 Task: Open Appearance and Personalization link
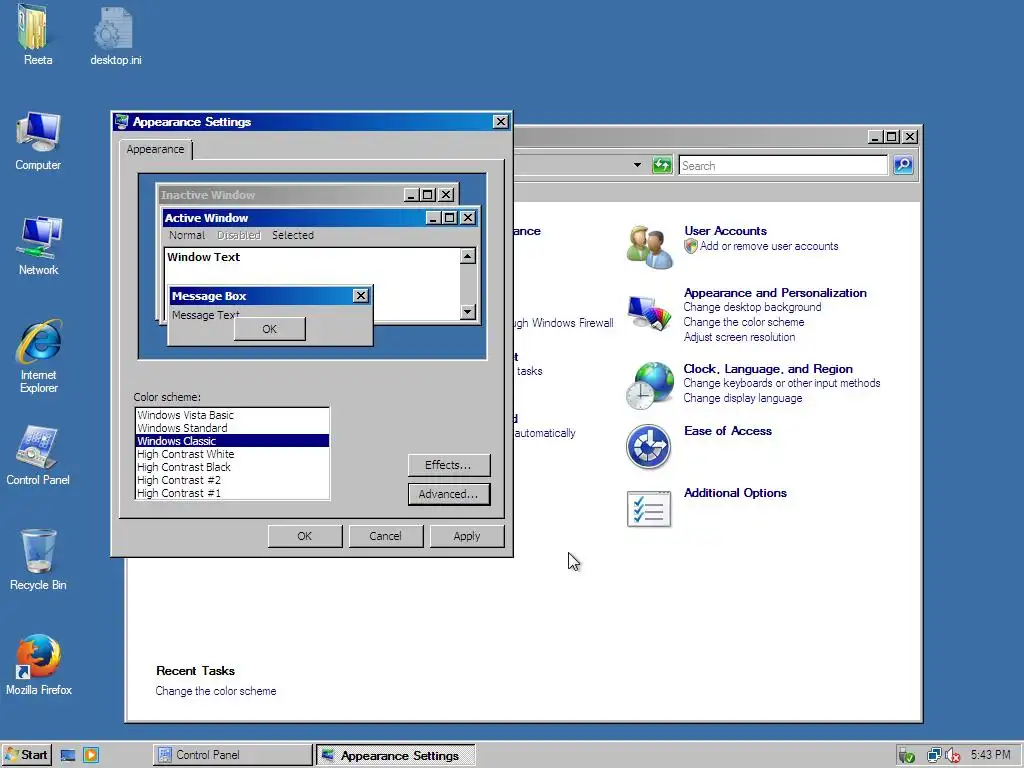pyautogui.click(x=775, y=293)
